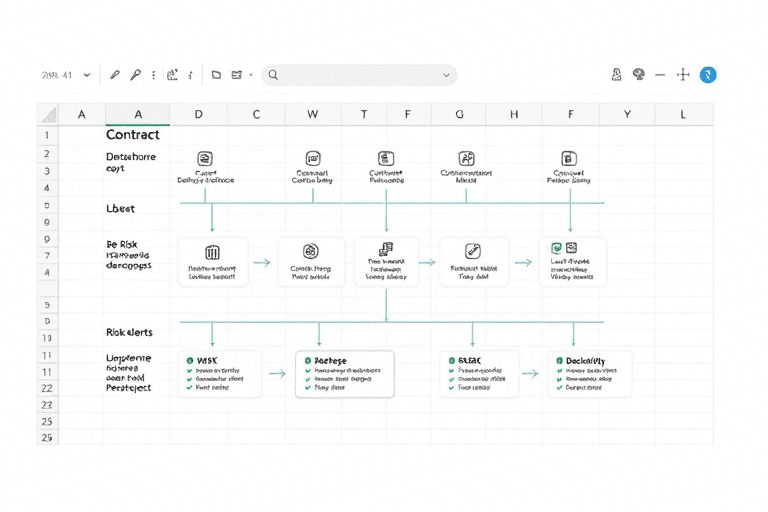Click the document icon under column F
The image size is (768, 512).
click(569, 158)
